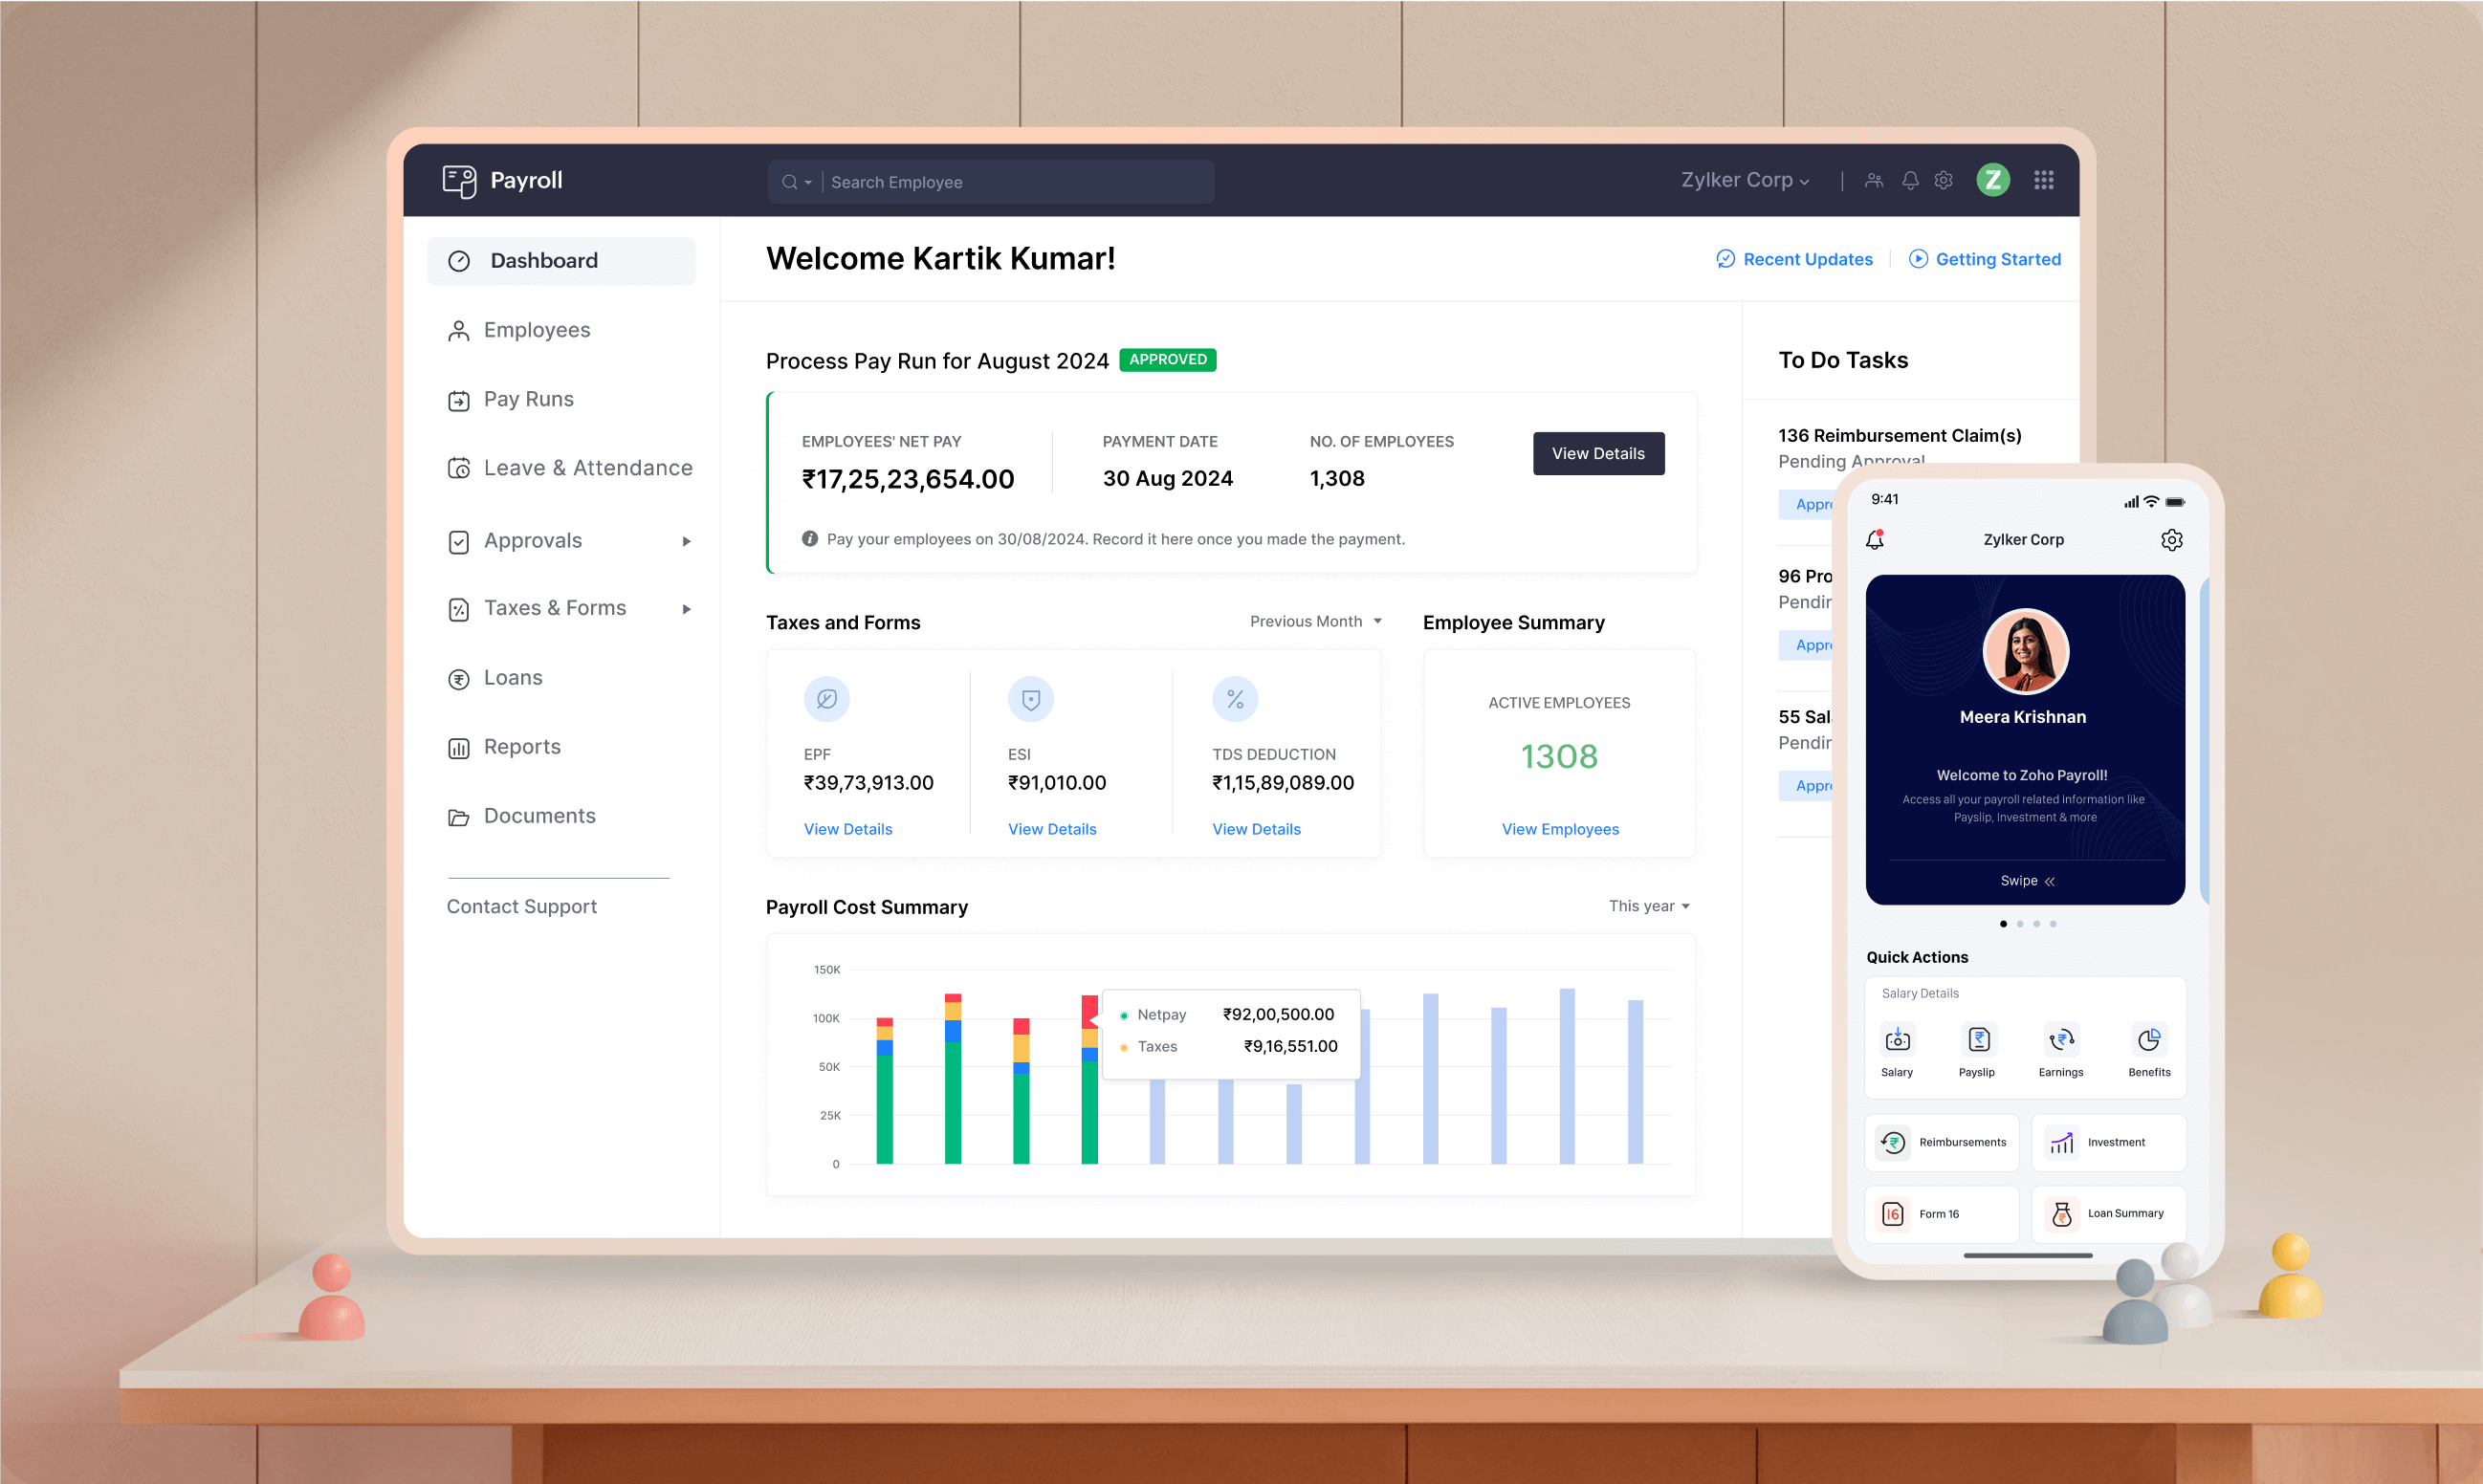Tap the Reimbursements quick action
This screenshot has width=2483, height=1484.
1941,1142
